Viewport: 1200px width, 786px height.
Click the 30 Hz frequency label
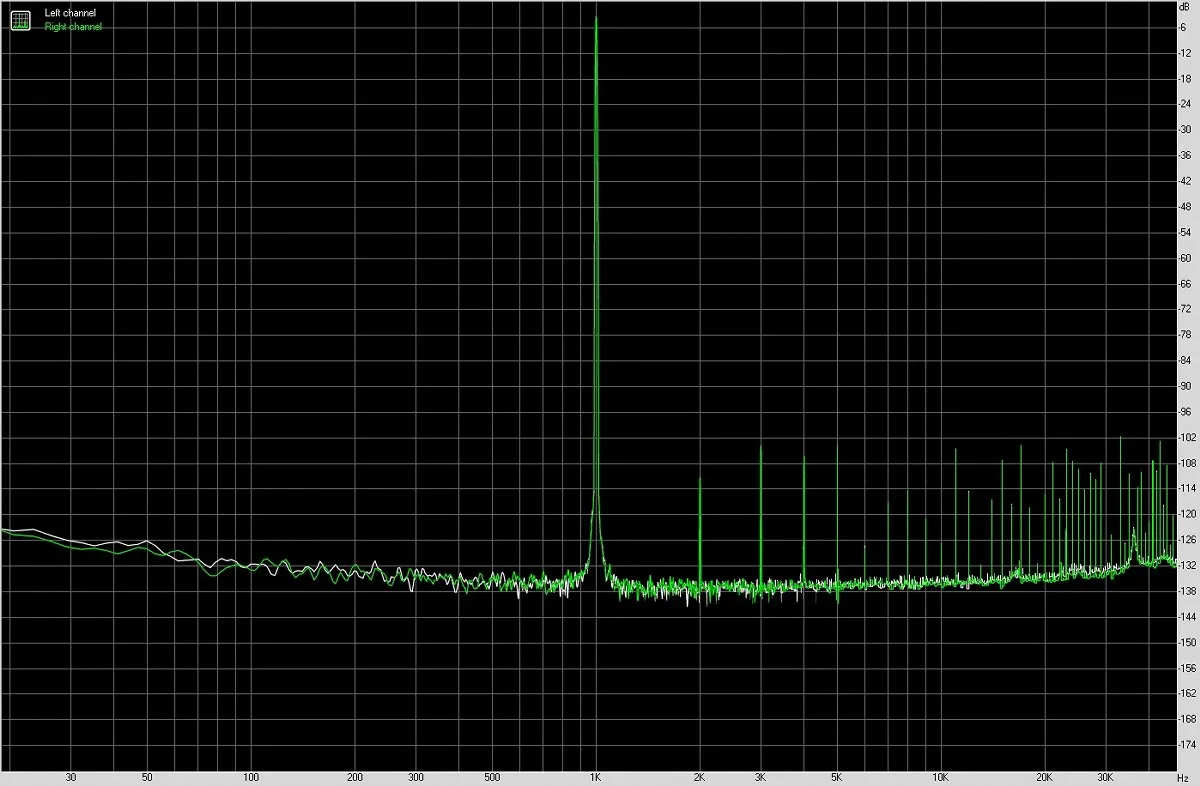(71, 776)
